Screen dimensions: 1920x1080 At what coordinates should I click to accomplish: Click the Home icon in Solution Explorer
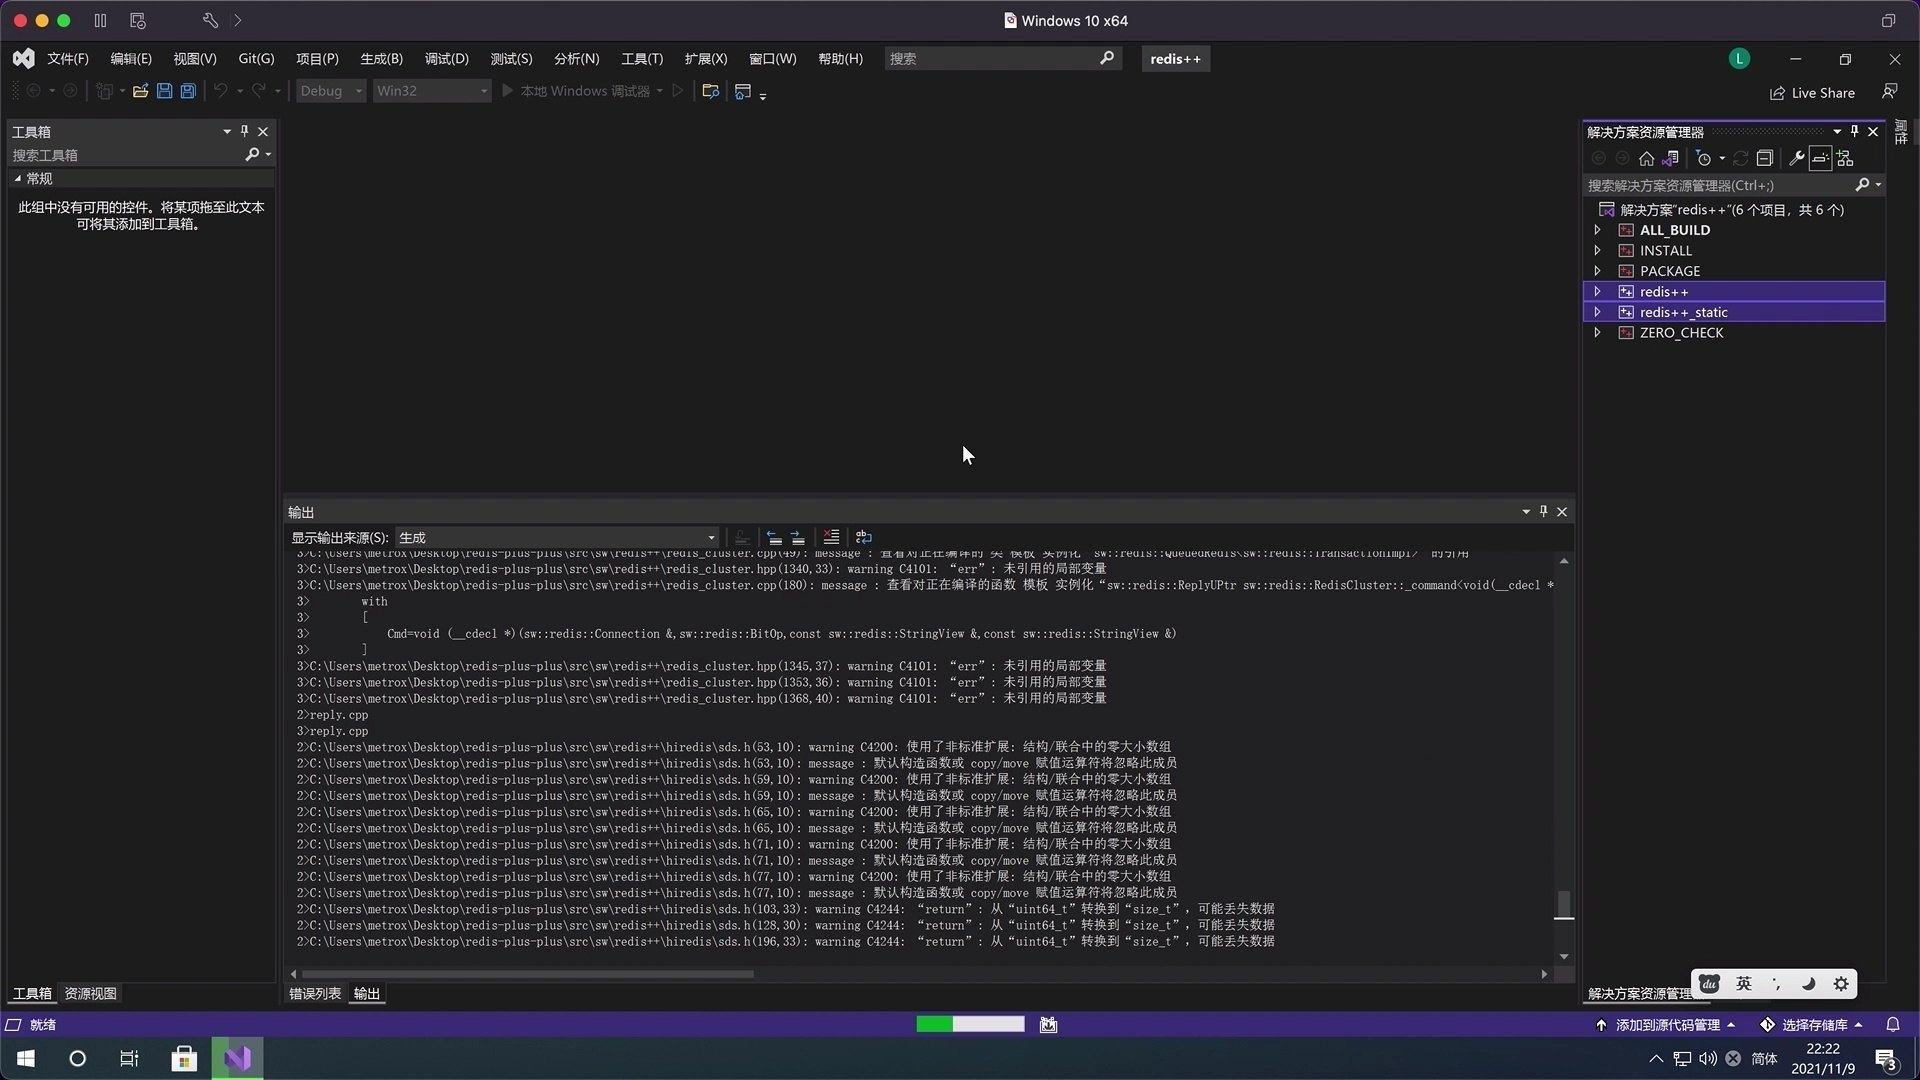coord(1646,158)
